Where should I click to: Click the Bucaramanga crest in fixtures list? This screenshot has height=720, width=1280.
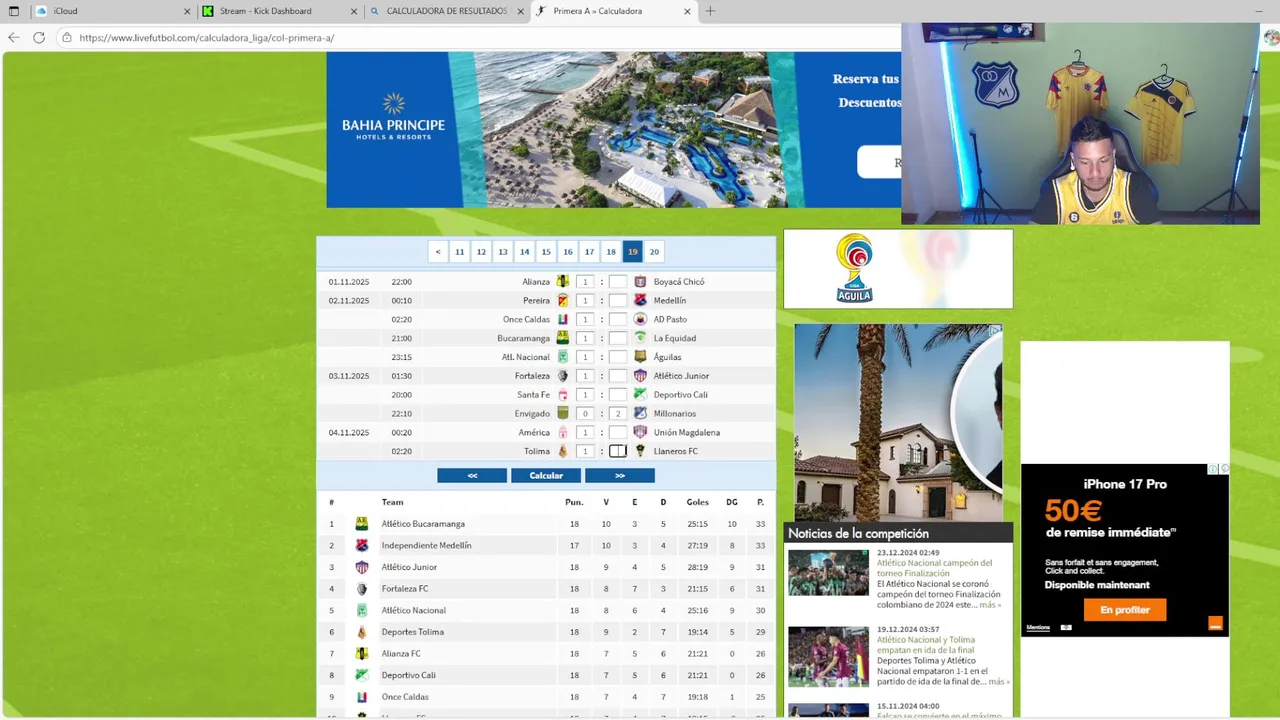562,338
